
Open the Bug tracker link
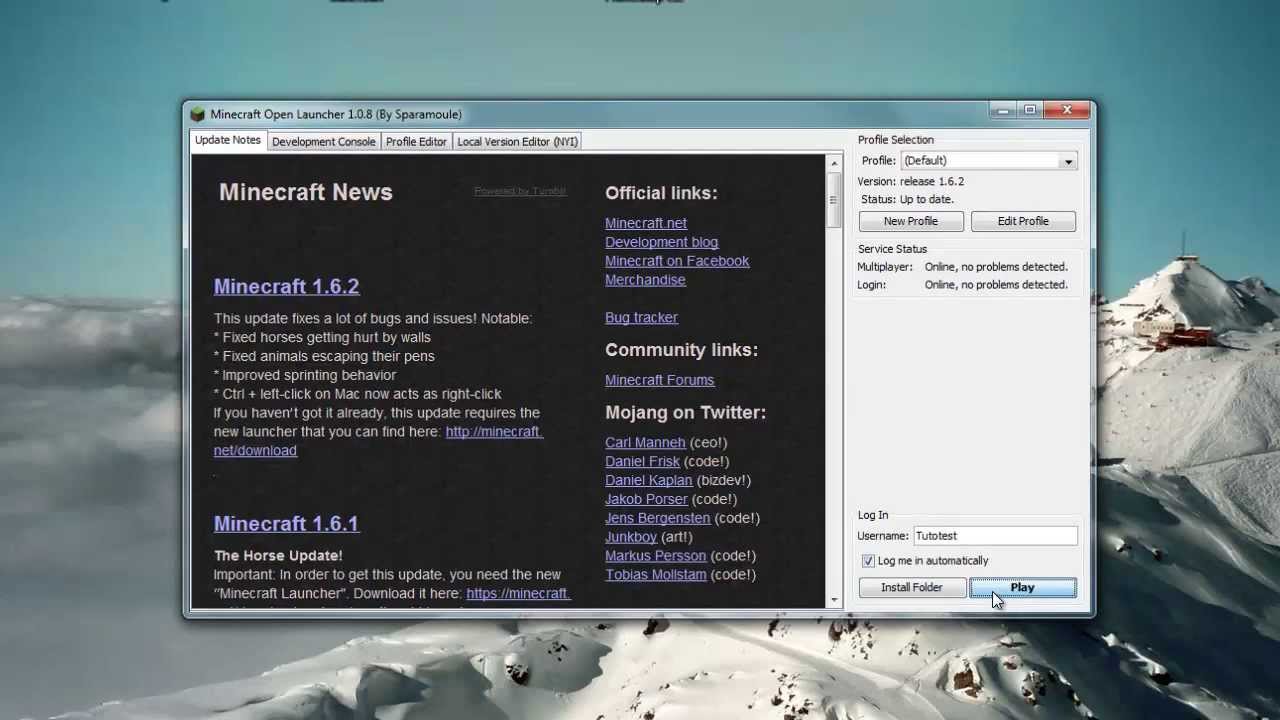pyautogui.click(x=641, y=318)
